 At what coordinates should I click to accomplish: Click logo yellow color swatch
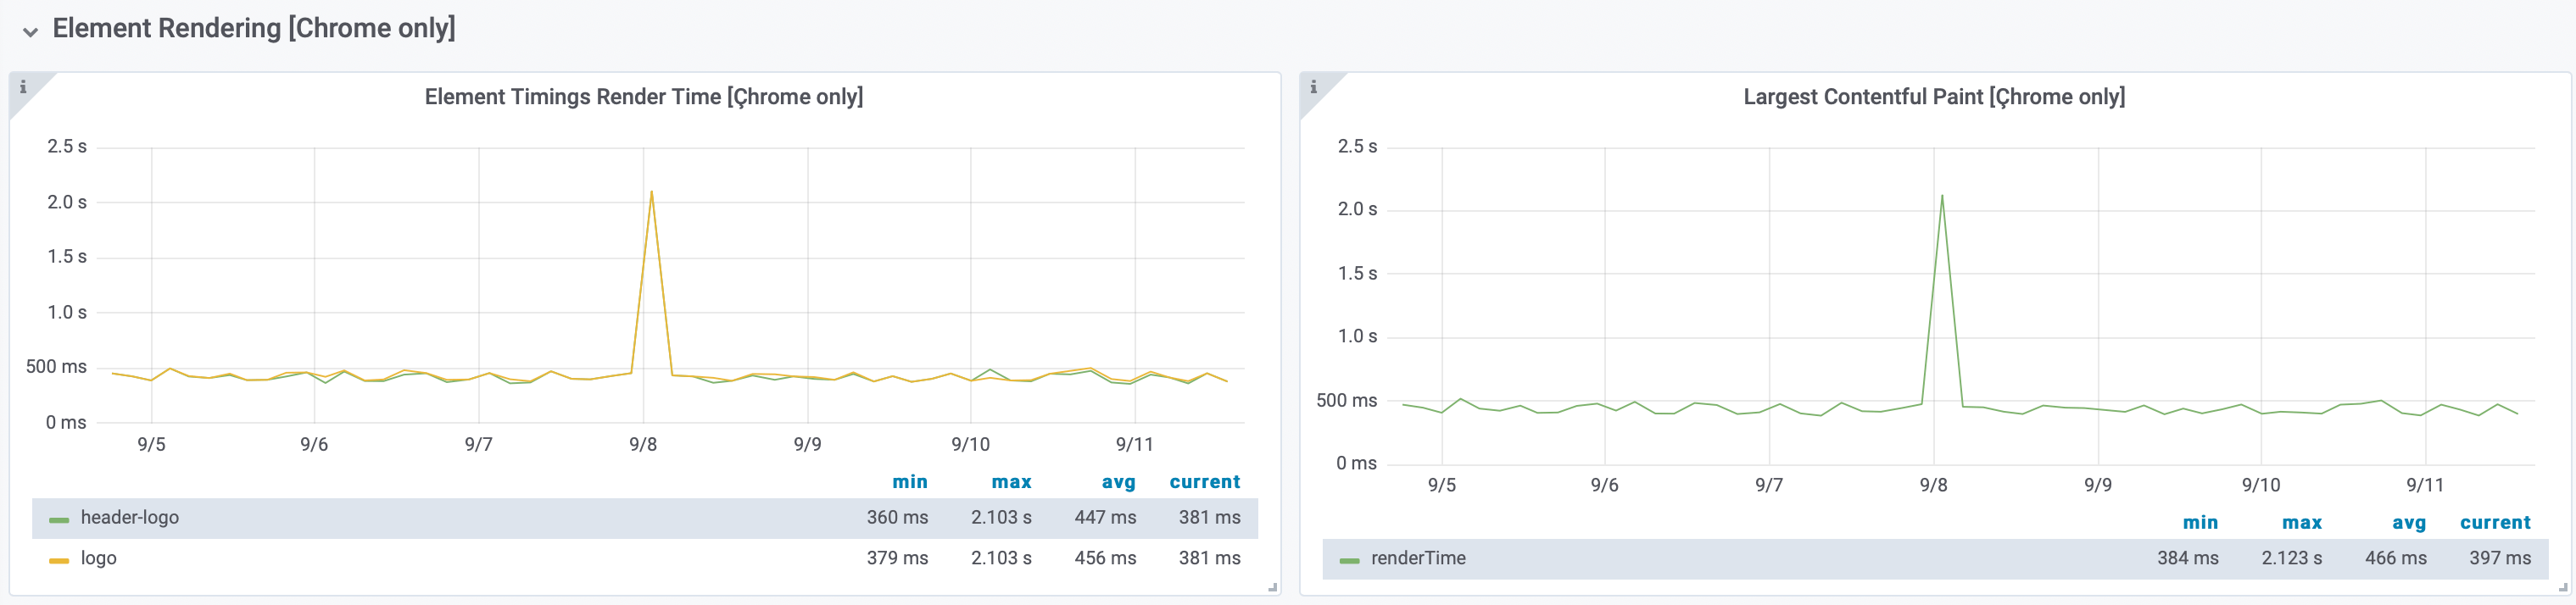point(59,560)
